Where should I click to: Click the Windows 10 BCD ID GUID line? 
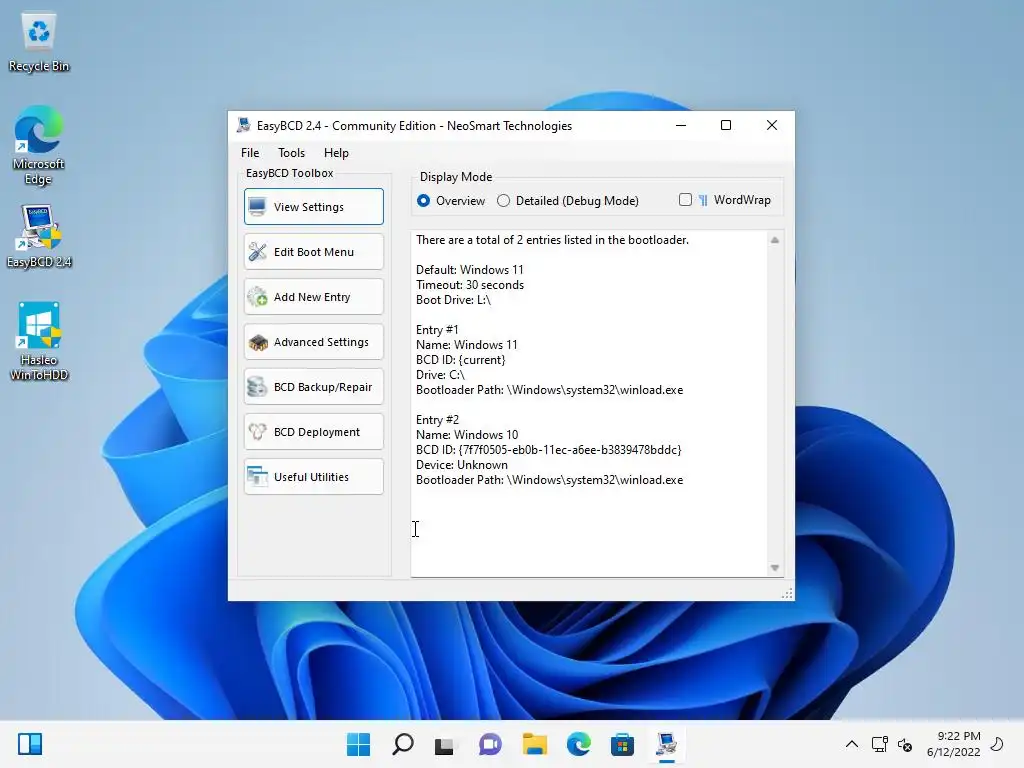[x=549, y=450]
